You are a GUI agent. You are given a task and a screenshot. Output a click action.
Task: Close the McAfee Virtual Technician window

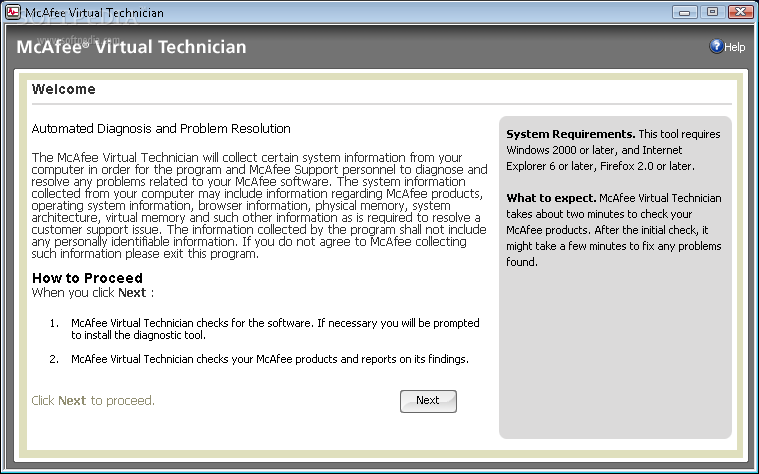741,12
